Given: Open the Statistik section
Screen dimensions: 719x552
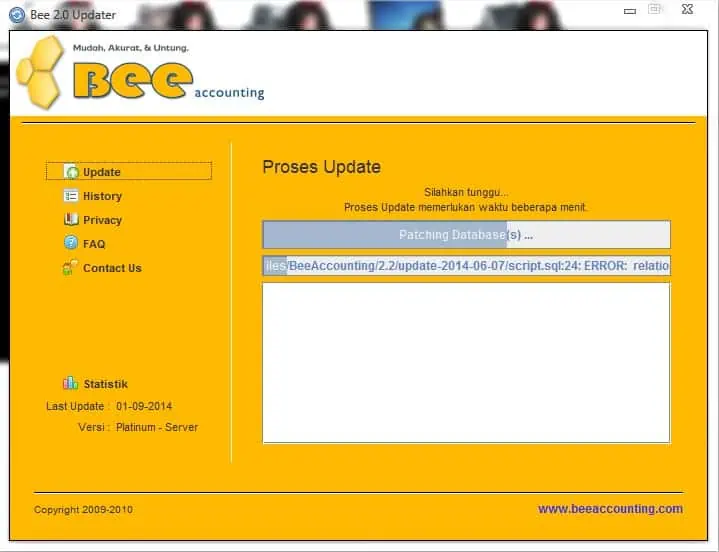Looking at the screenshot, I should click(x=105, y=384).
